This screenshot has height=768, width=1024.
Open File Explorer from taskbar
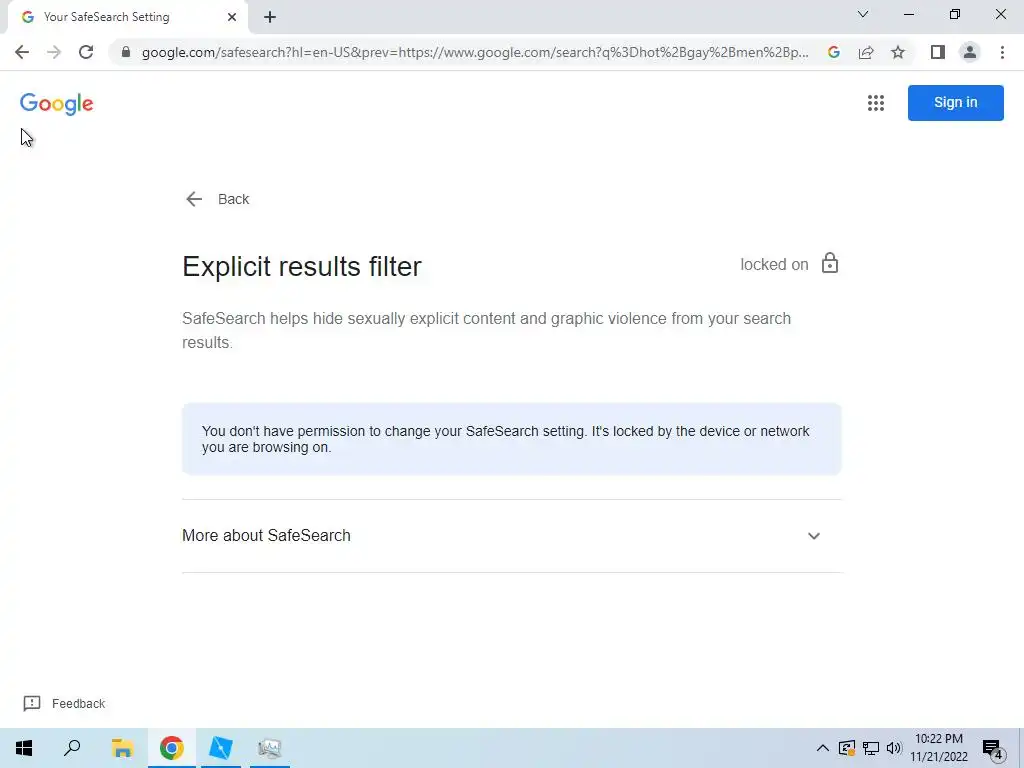122,748
